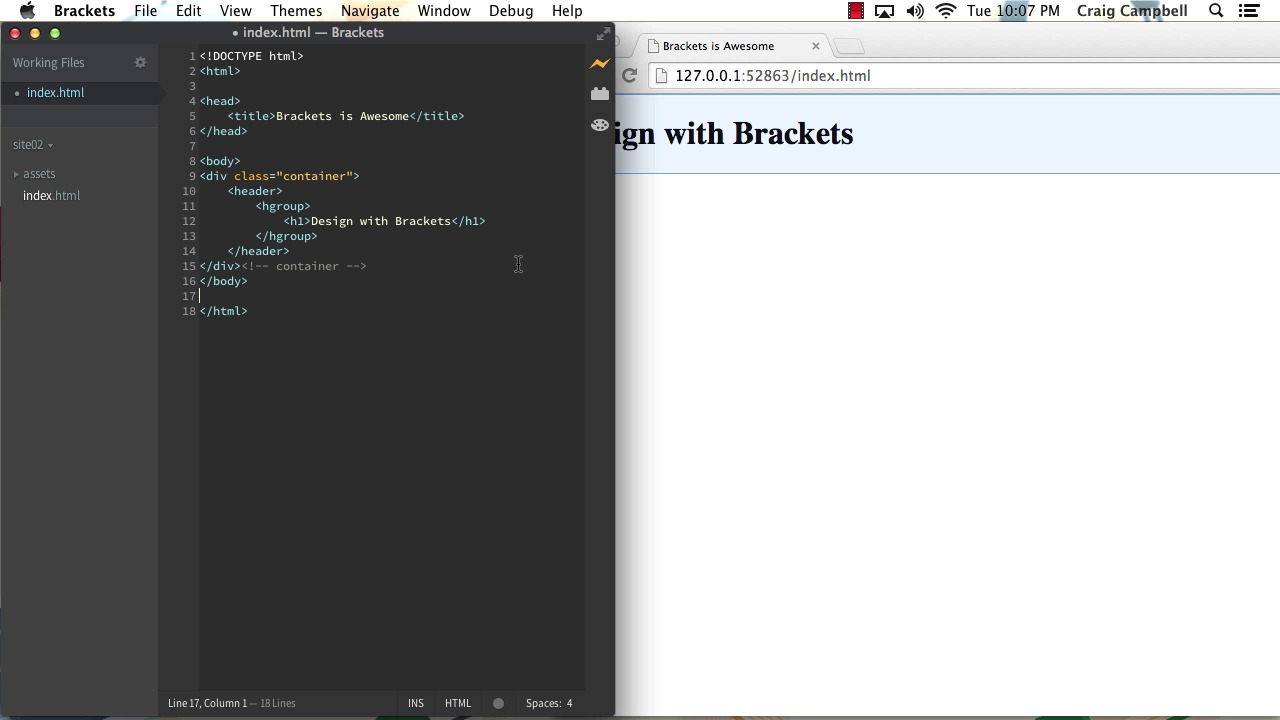Click the Wi-Fi status icon

(x=946, y=11)
